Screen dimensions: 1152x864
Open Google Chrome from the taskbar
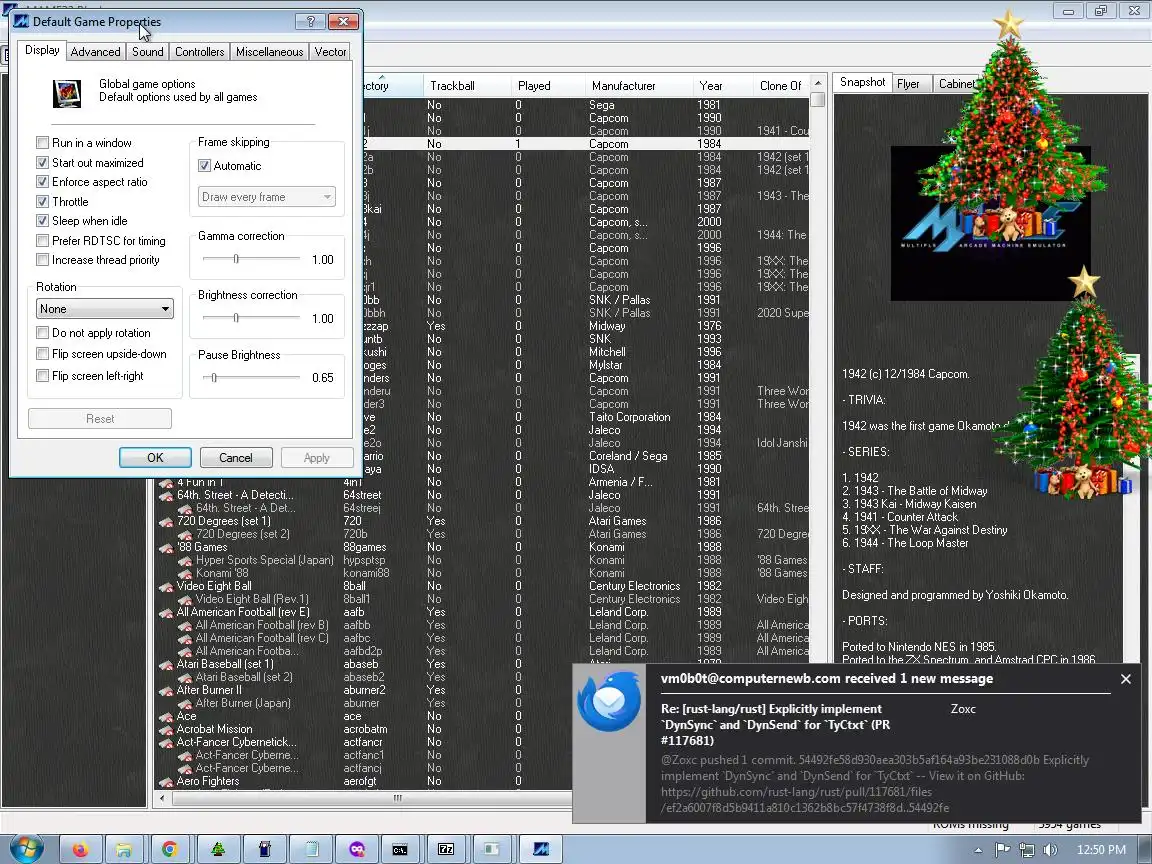(x=170, y=850)
